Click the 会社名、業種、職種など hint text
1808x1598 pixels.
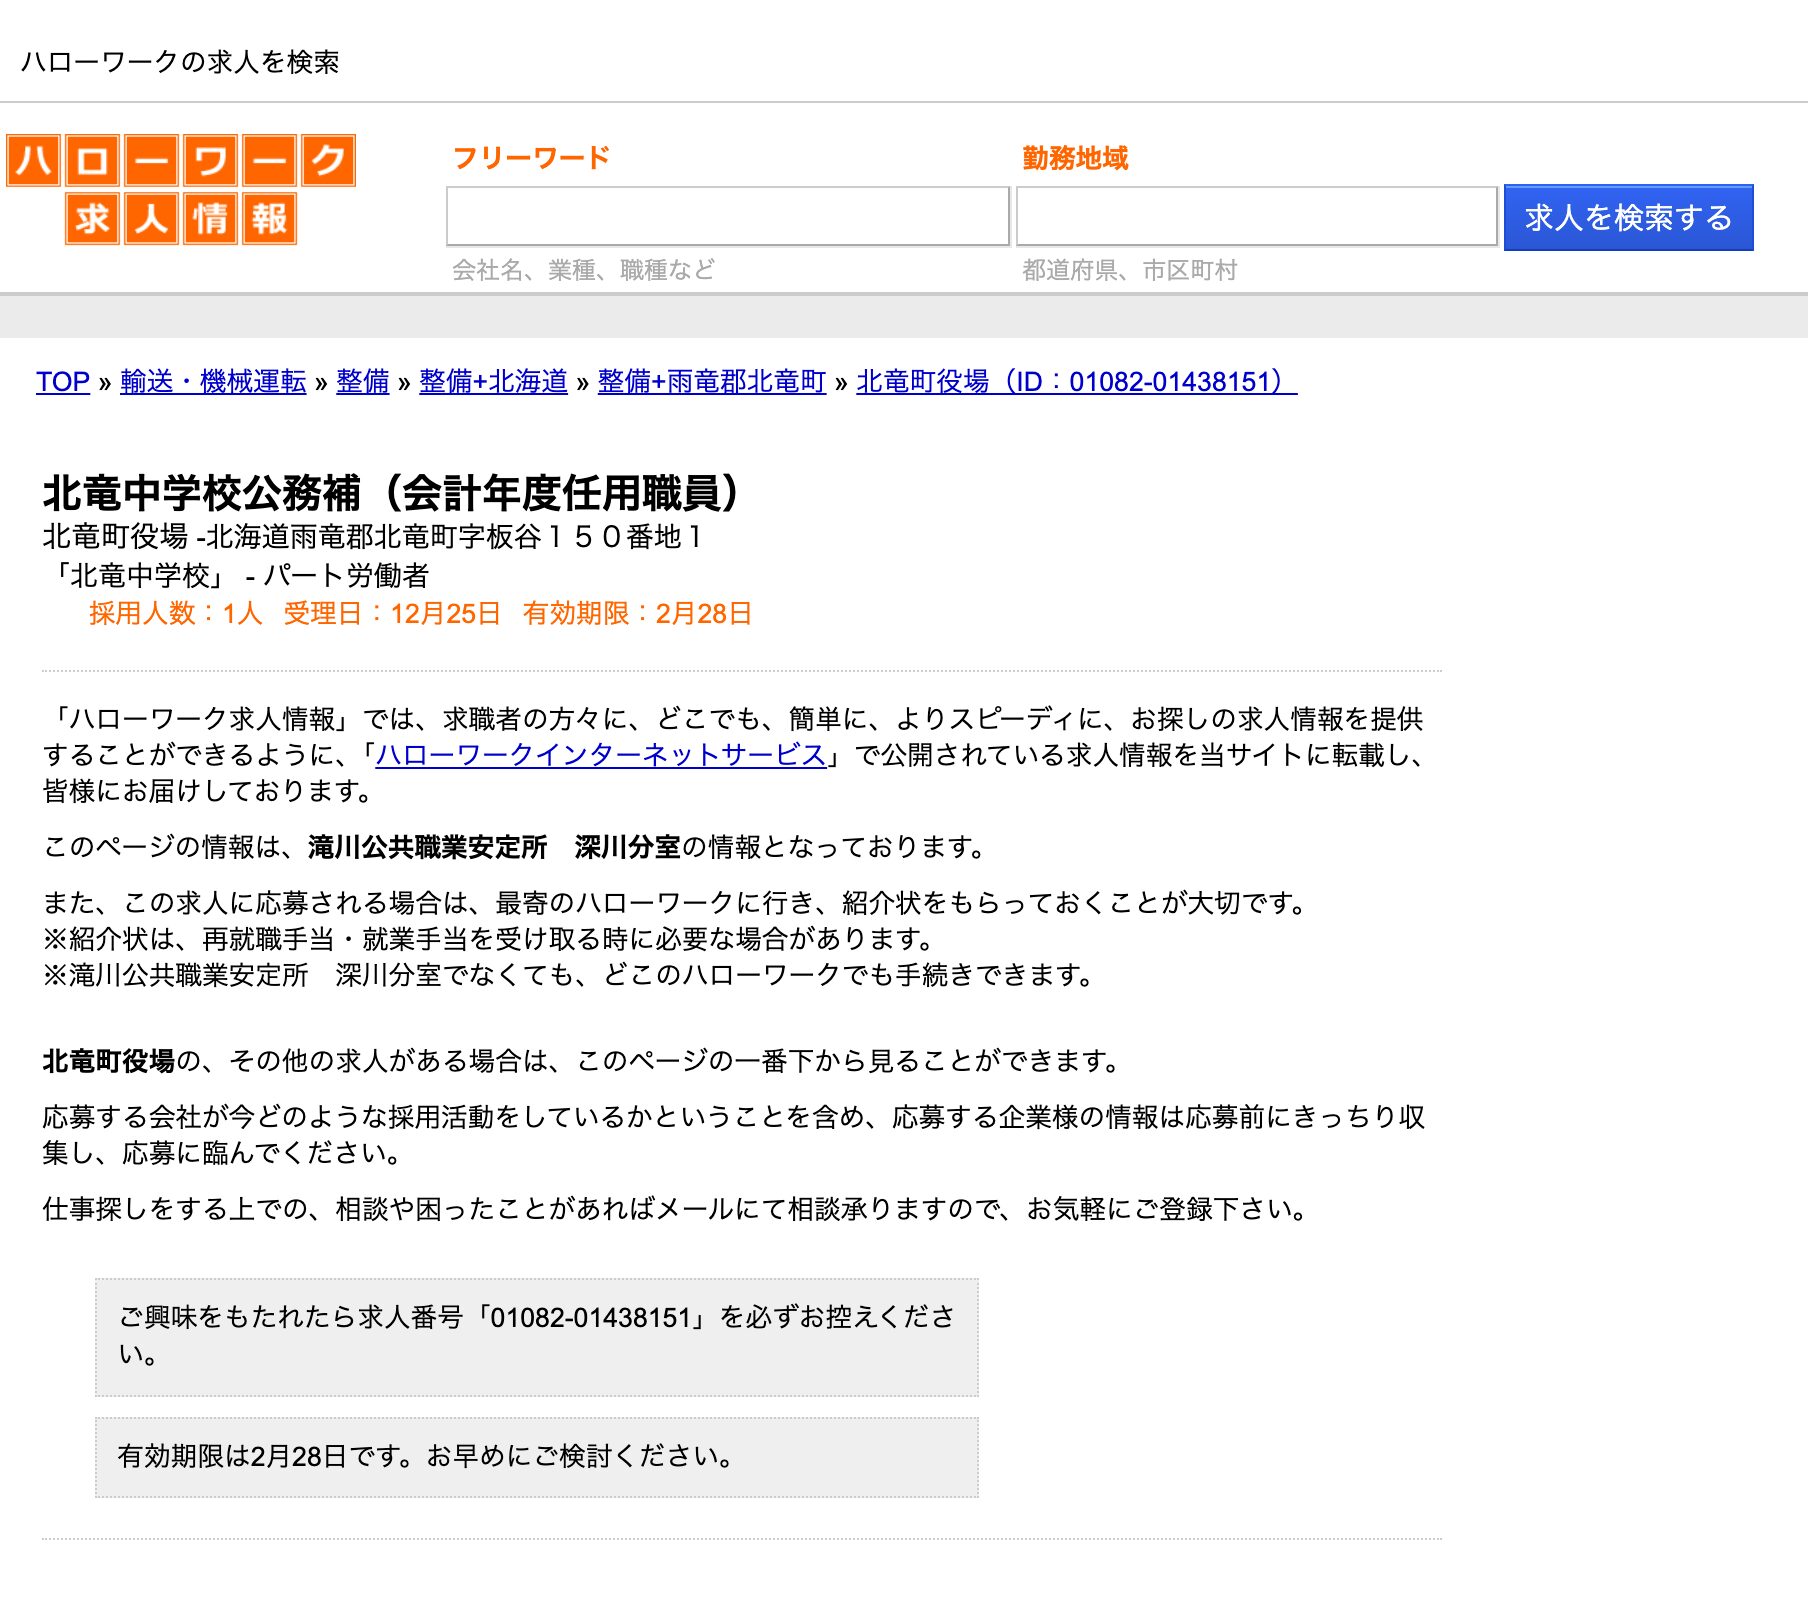[583, 270]
